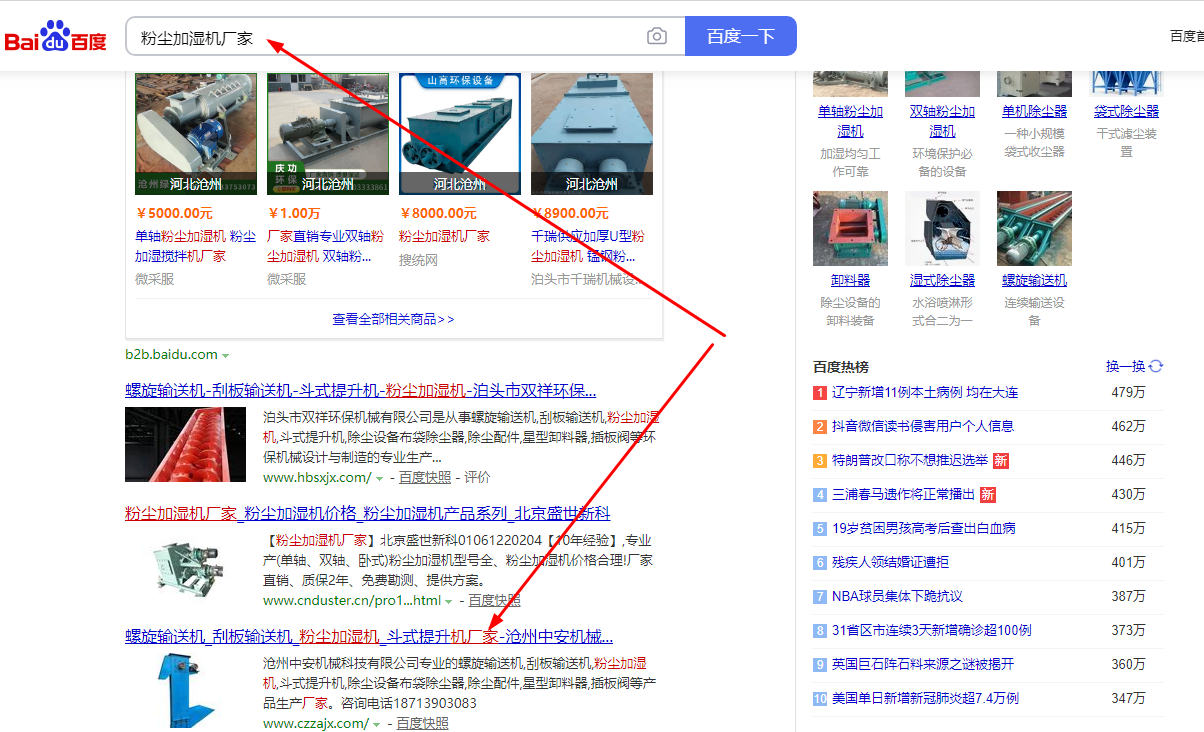
Task: Open 查看全部相关商品 link
Action: pos(393,319)
